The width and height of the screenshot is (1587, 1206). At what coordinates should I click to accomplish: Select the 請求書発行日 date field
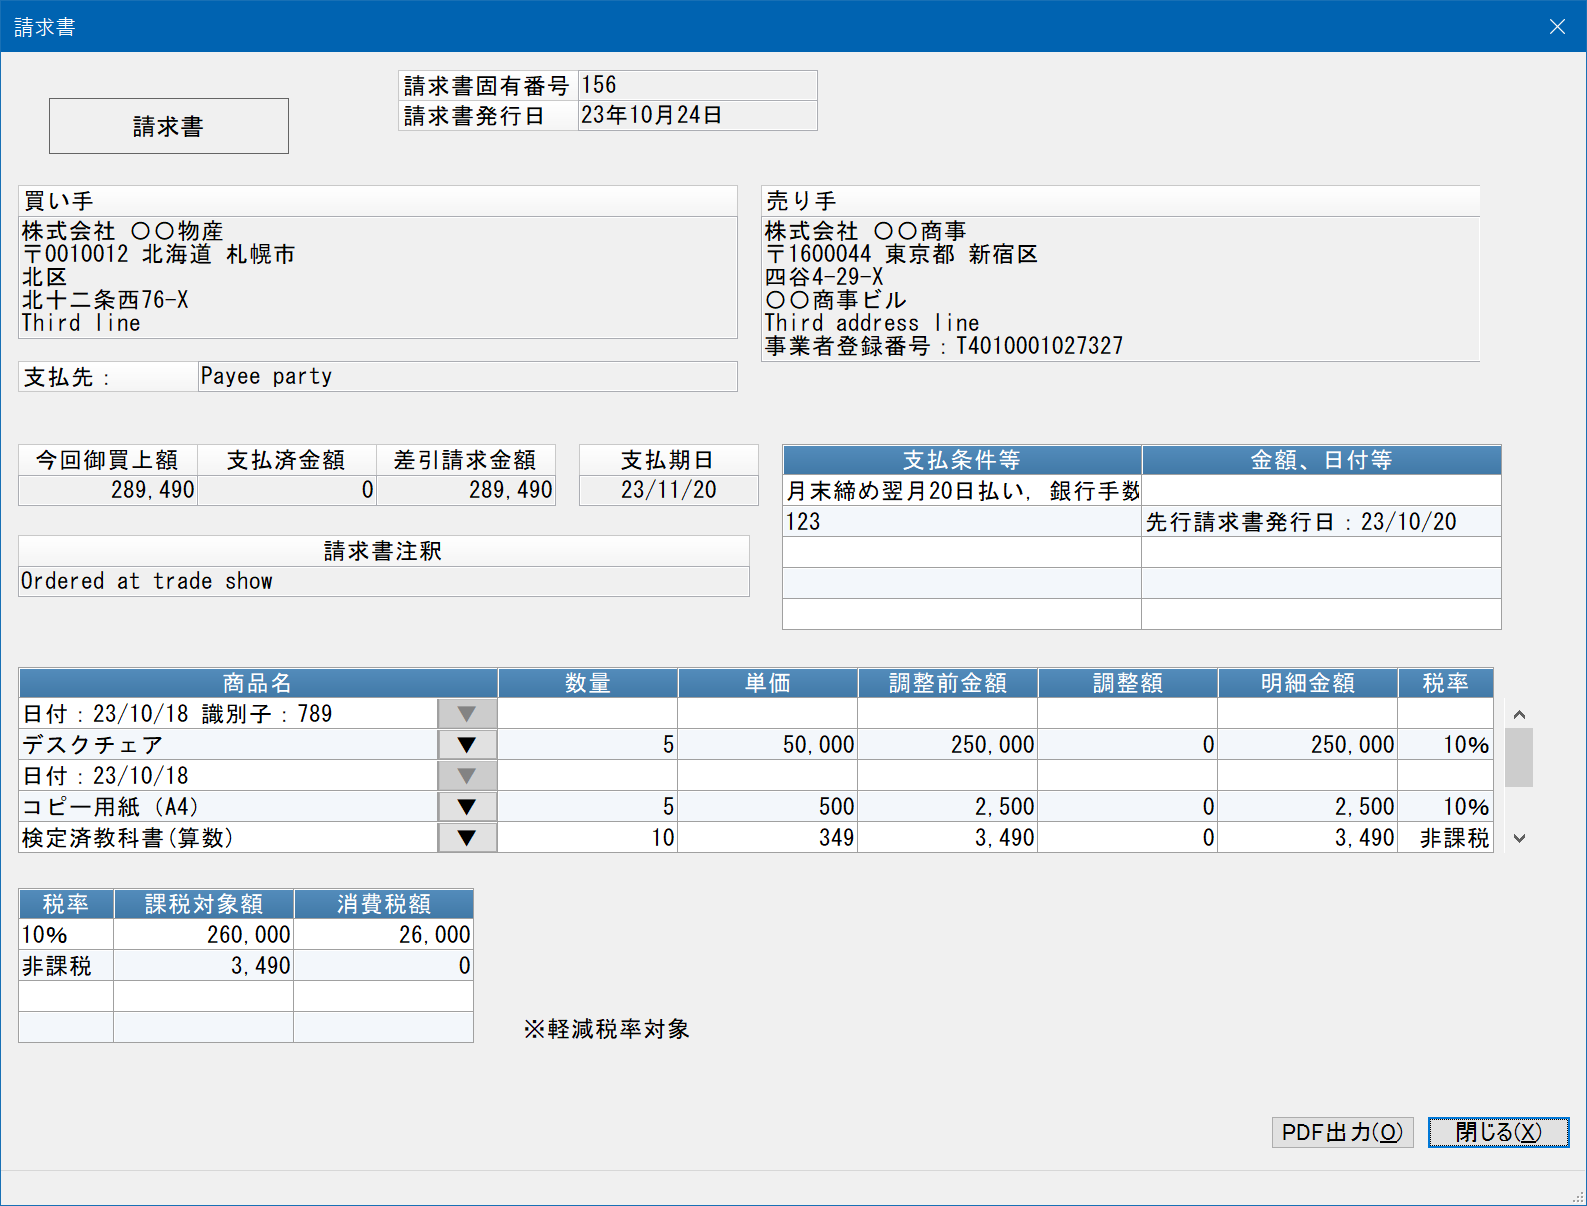tap(698, 115)
